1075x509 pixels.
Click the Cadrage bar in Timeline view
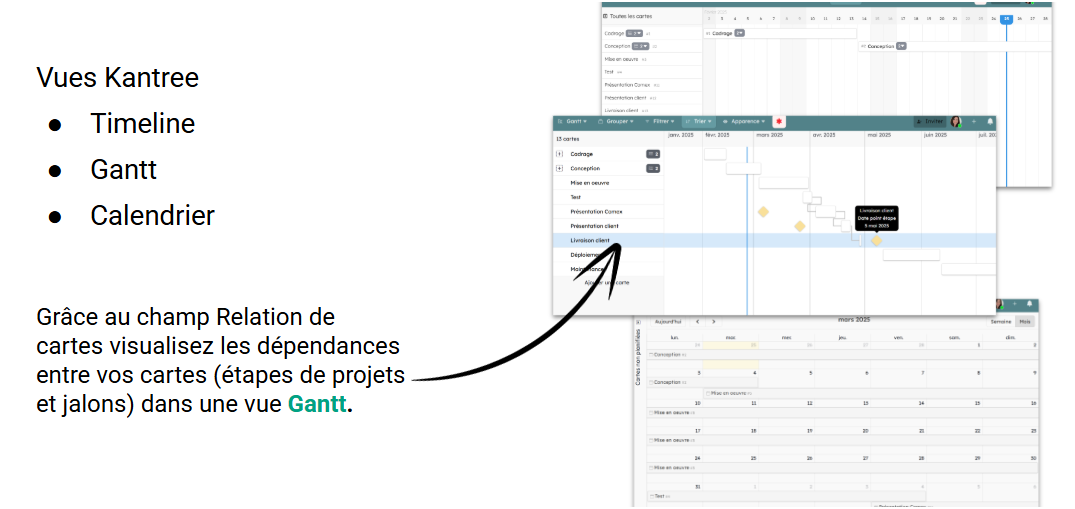pos(780,33)
